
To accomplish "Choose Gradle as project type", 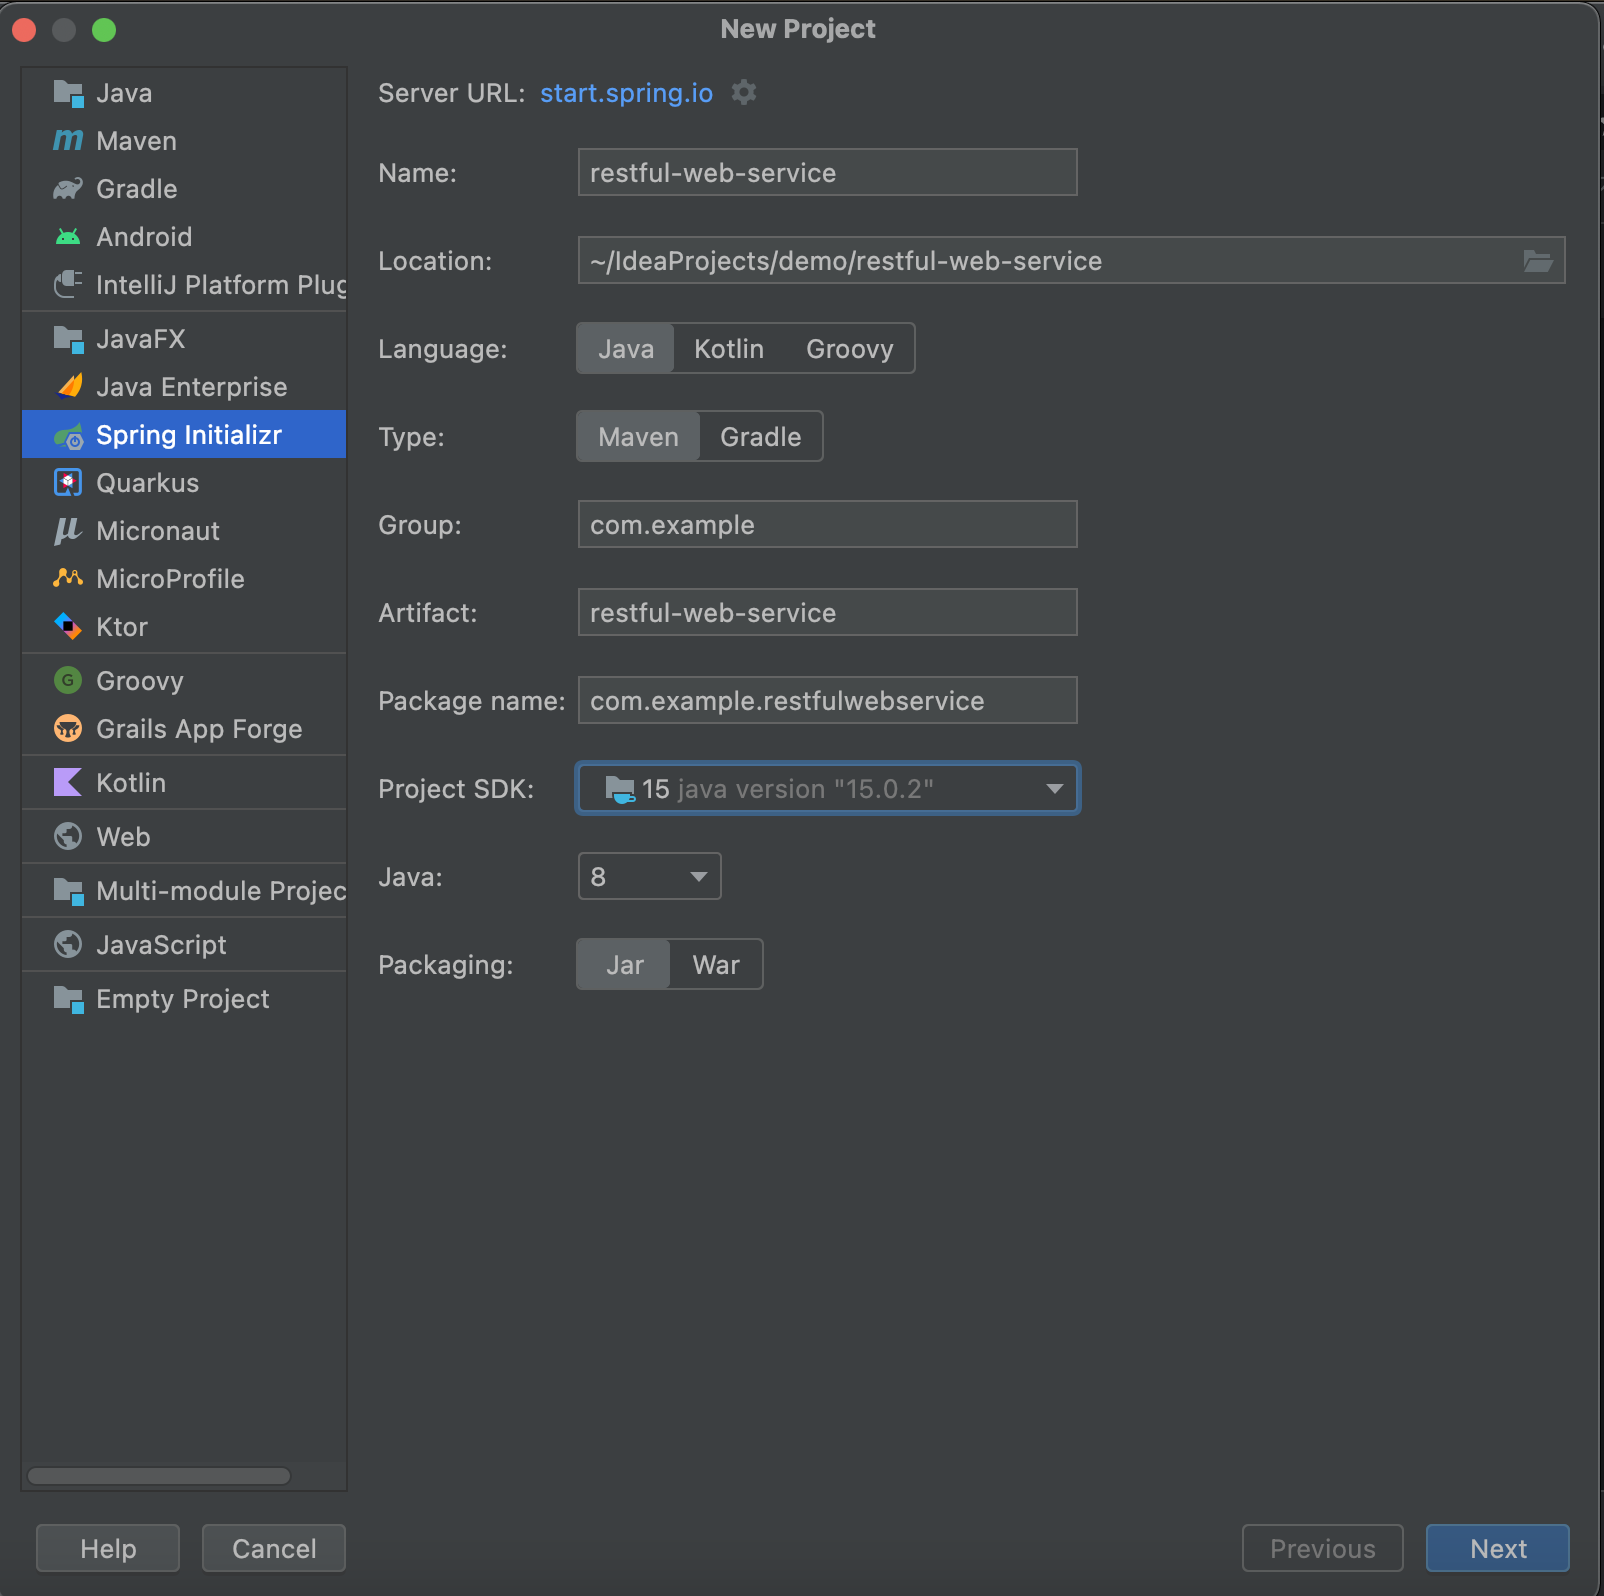I will [761, 437].
